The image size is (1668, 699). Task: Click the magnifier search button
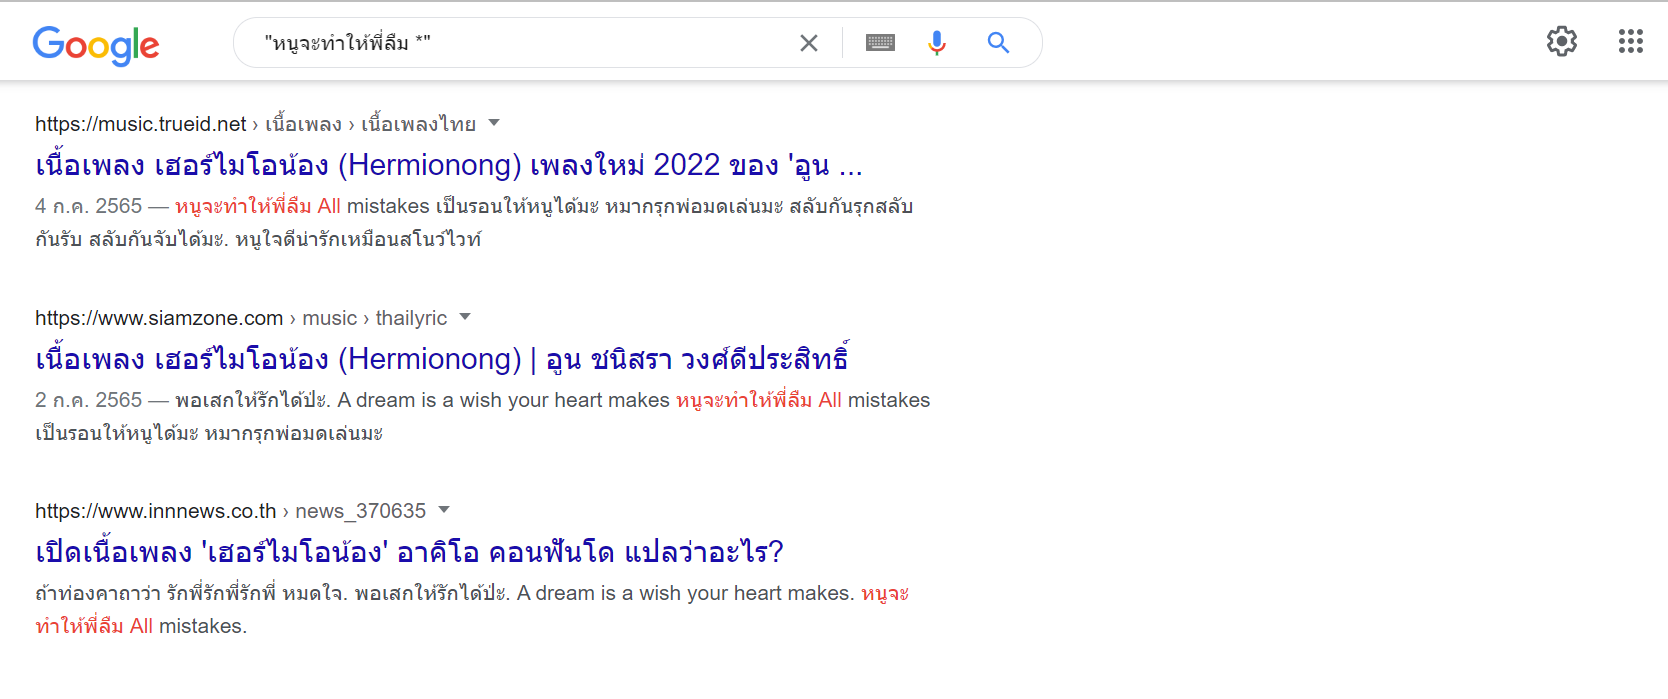998,43
